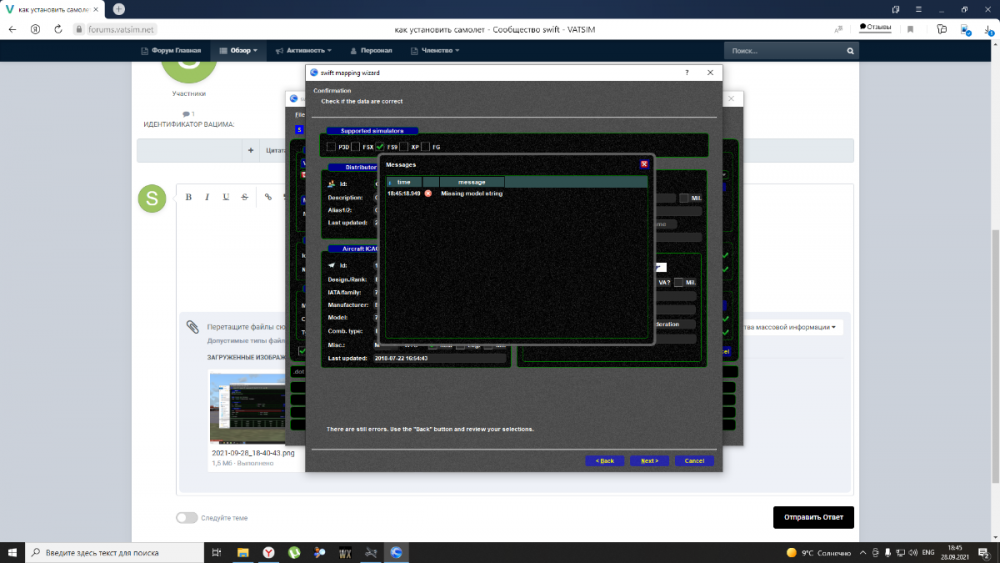Tick the XP simulator checkbox
This screenshot has width=1000, height=563.
point(404,147)
